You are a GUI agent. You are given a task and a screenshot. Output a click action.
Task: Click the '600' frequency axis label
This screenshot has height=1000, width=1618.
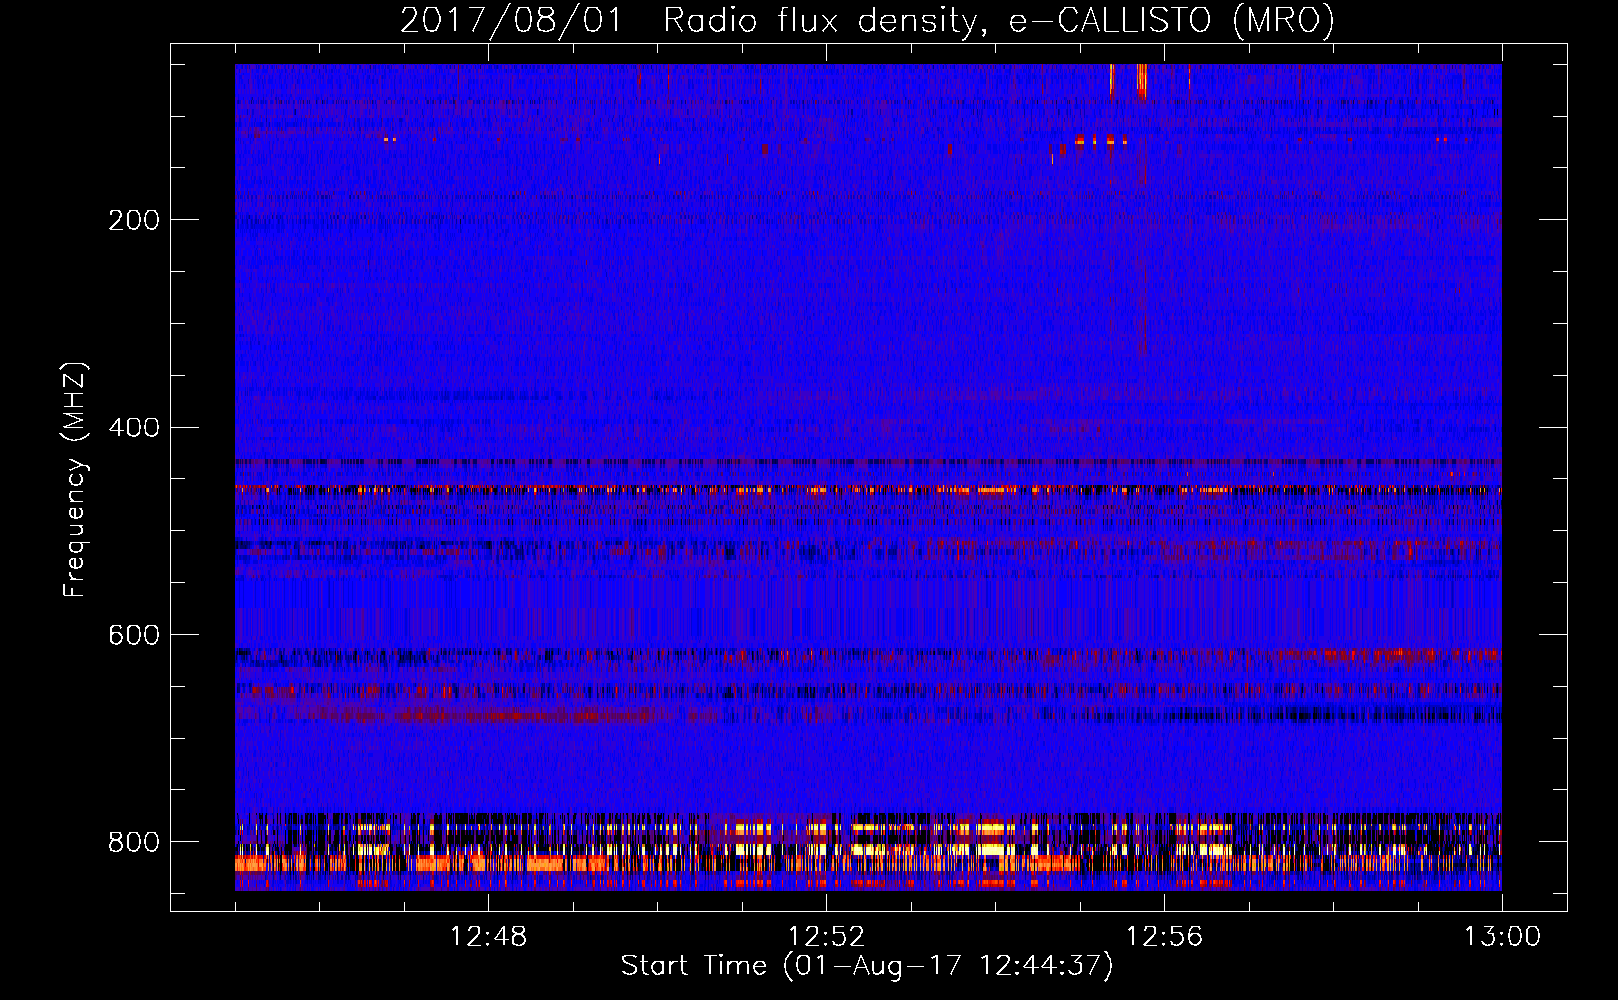134,636
